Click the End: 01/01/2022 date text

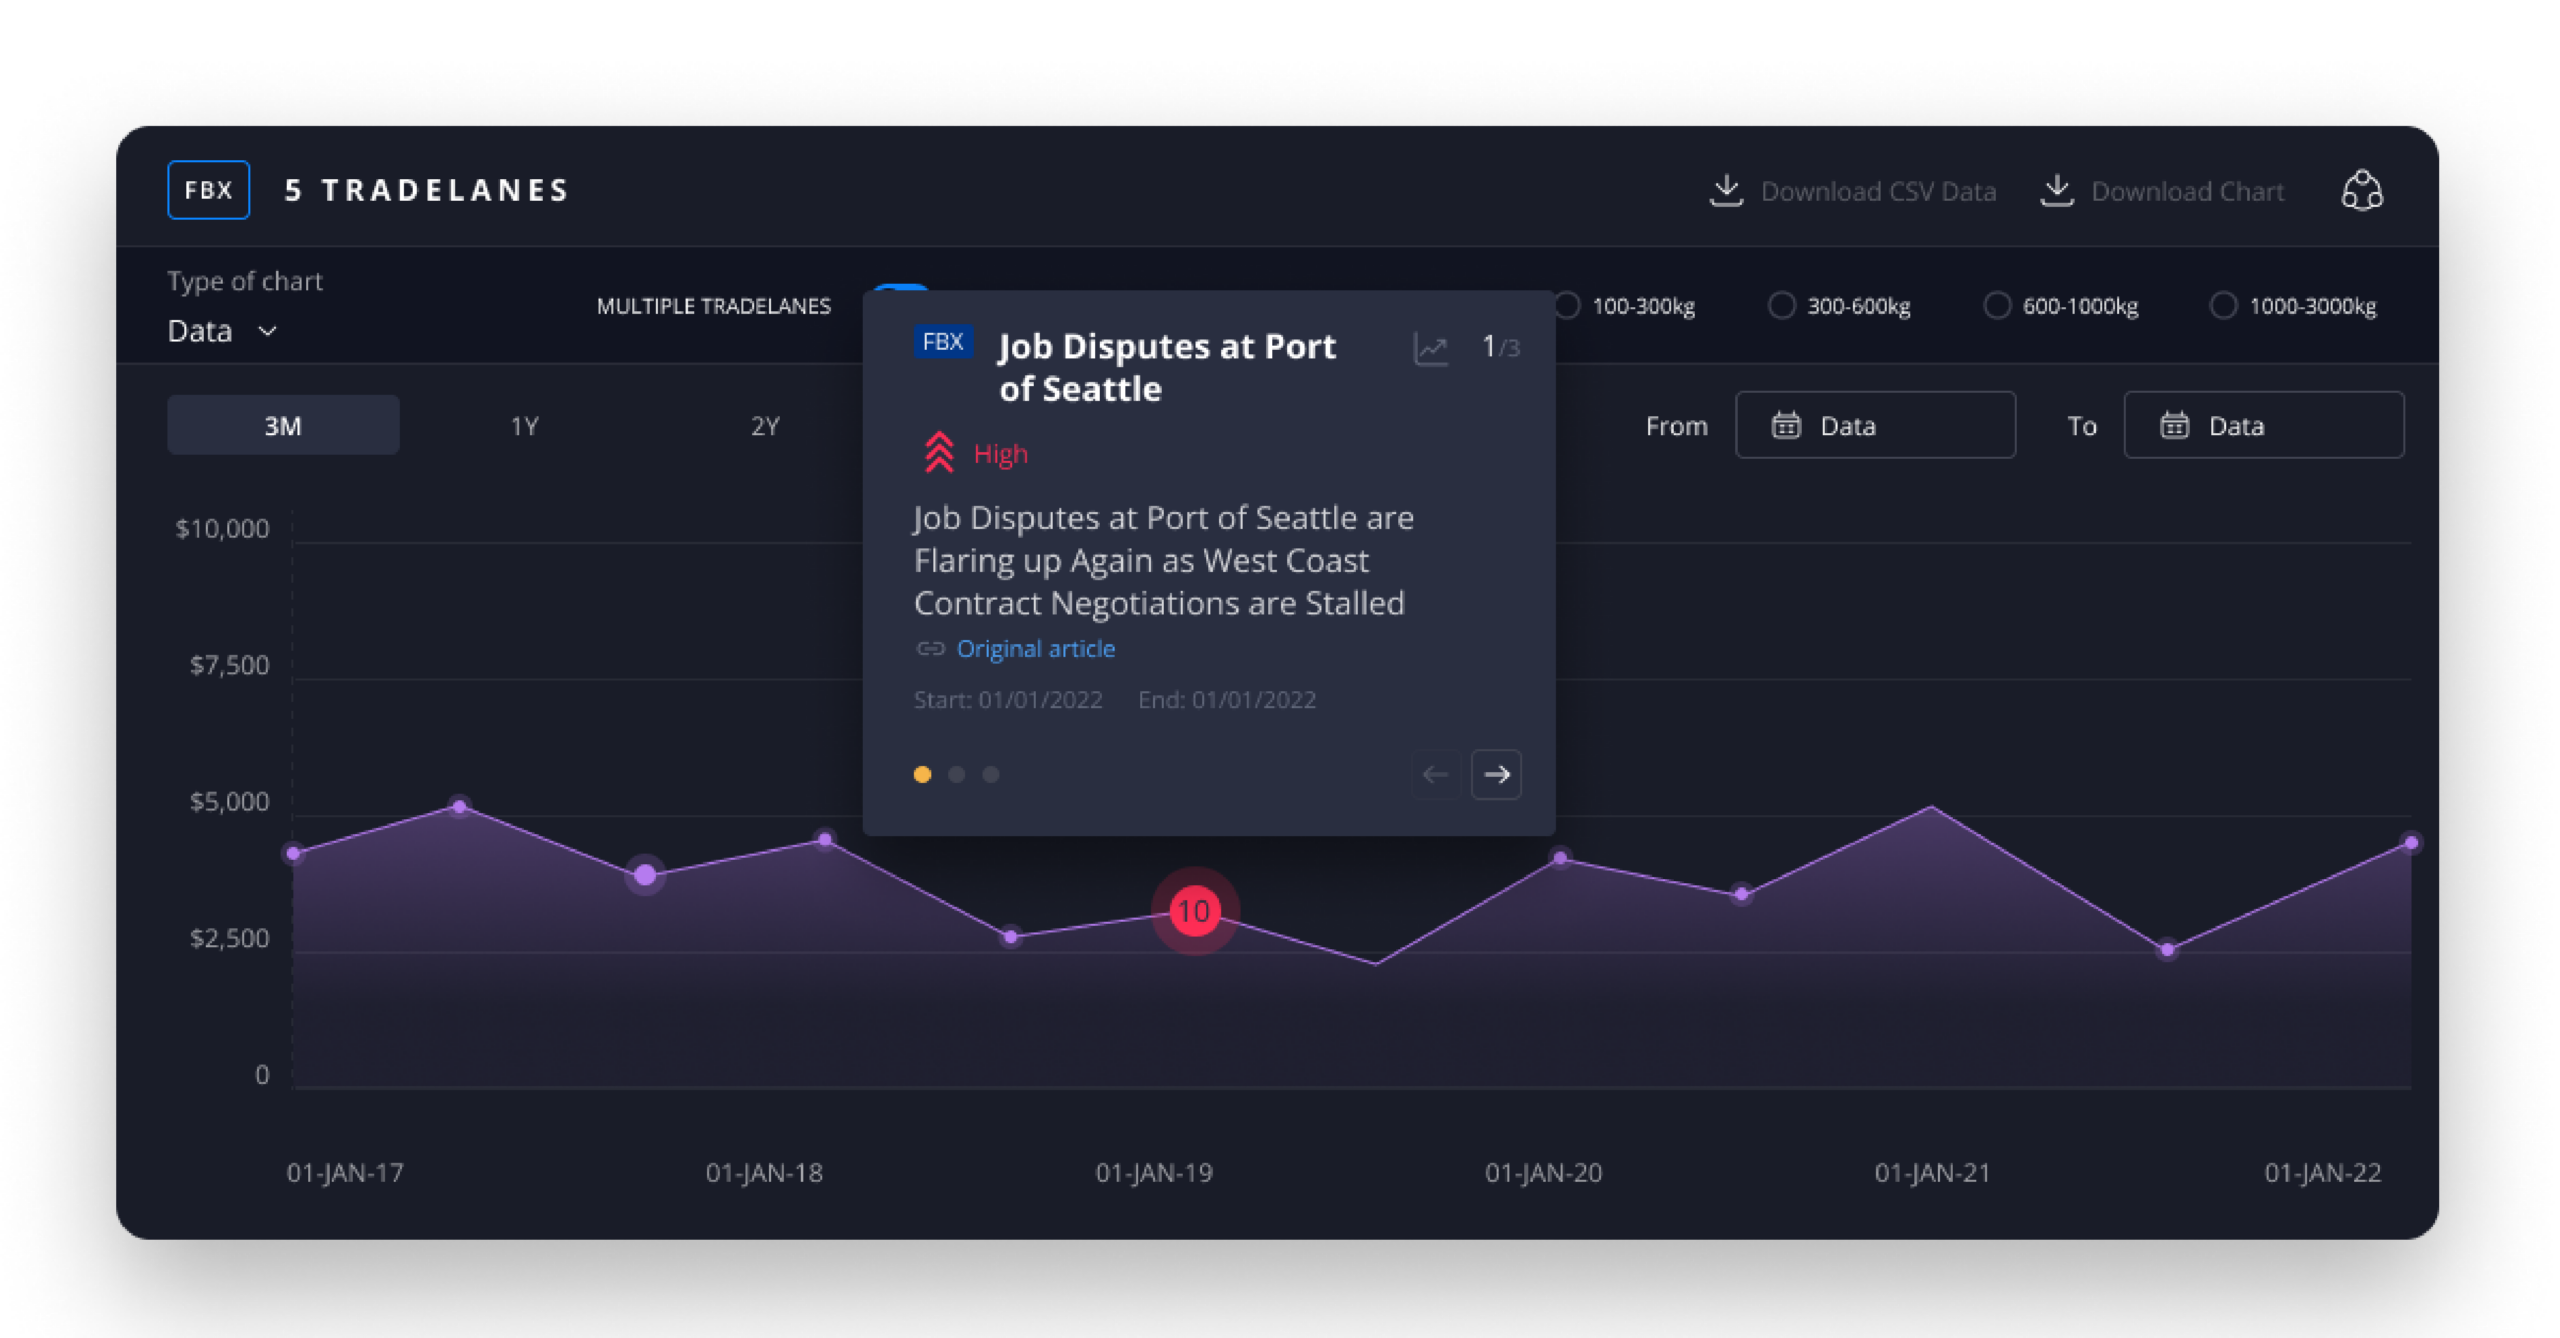click(1227, 700)
